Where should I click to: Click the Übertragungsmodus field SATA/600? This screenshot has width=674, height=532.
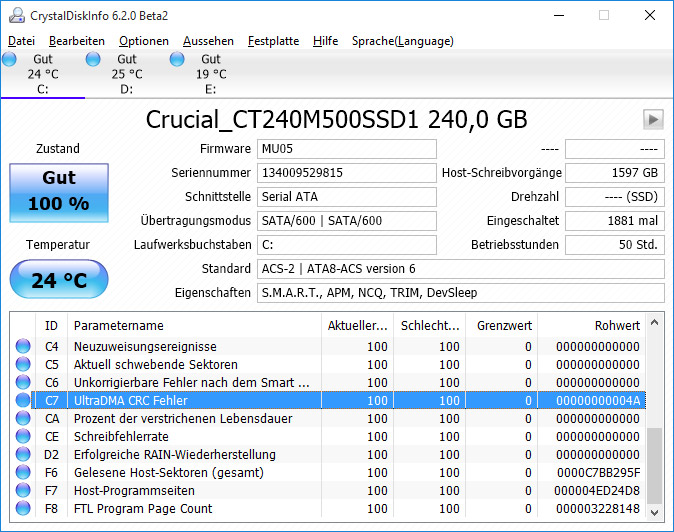click(x=347, y=221)
